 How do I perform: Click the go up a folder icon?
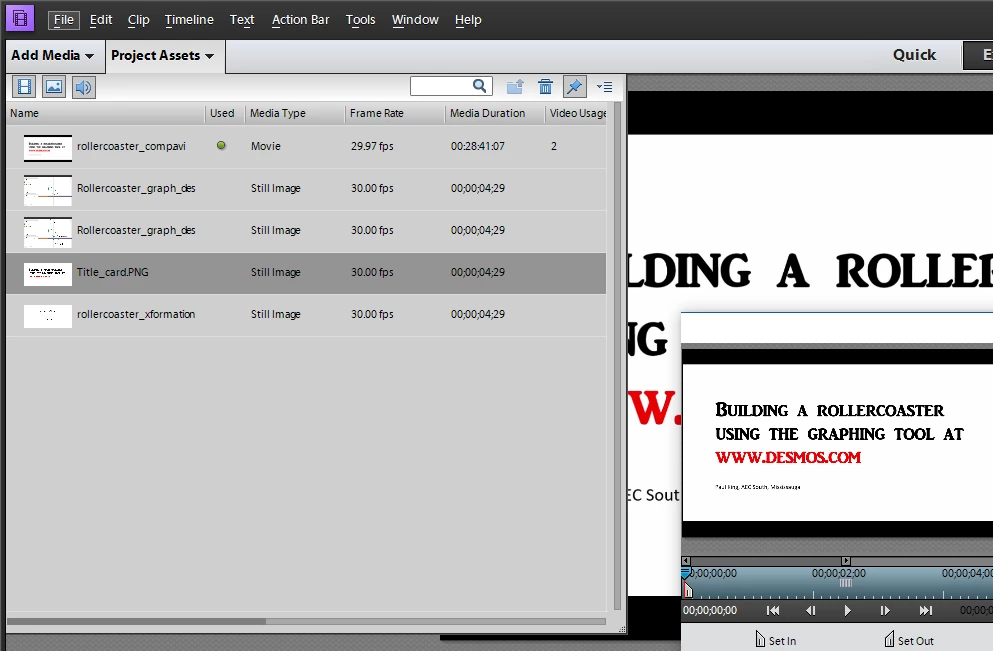tap(515, 86)
